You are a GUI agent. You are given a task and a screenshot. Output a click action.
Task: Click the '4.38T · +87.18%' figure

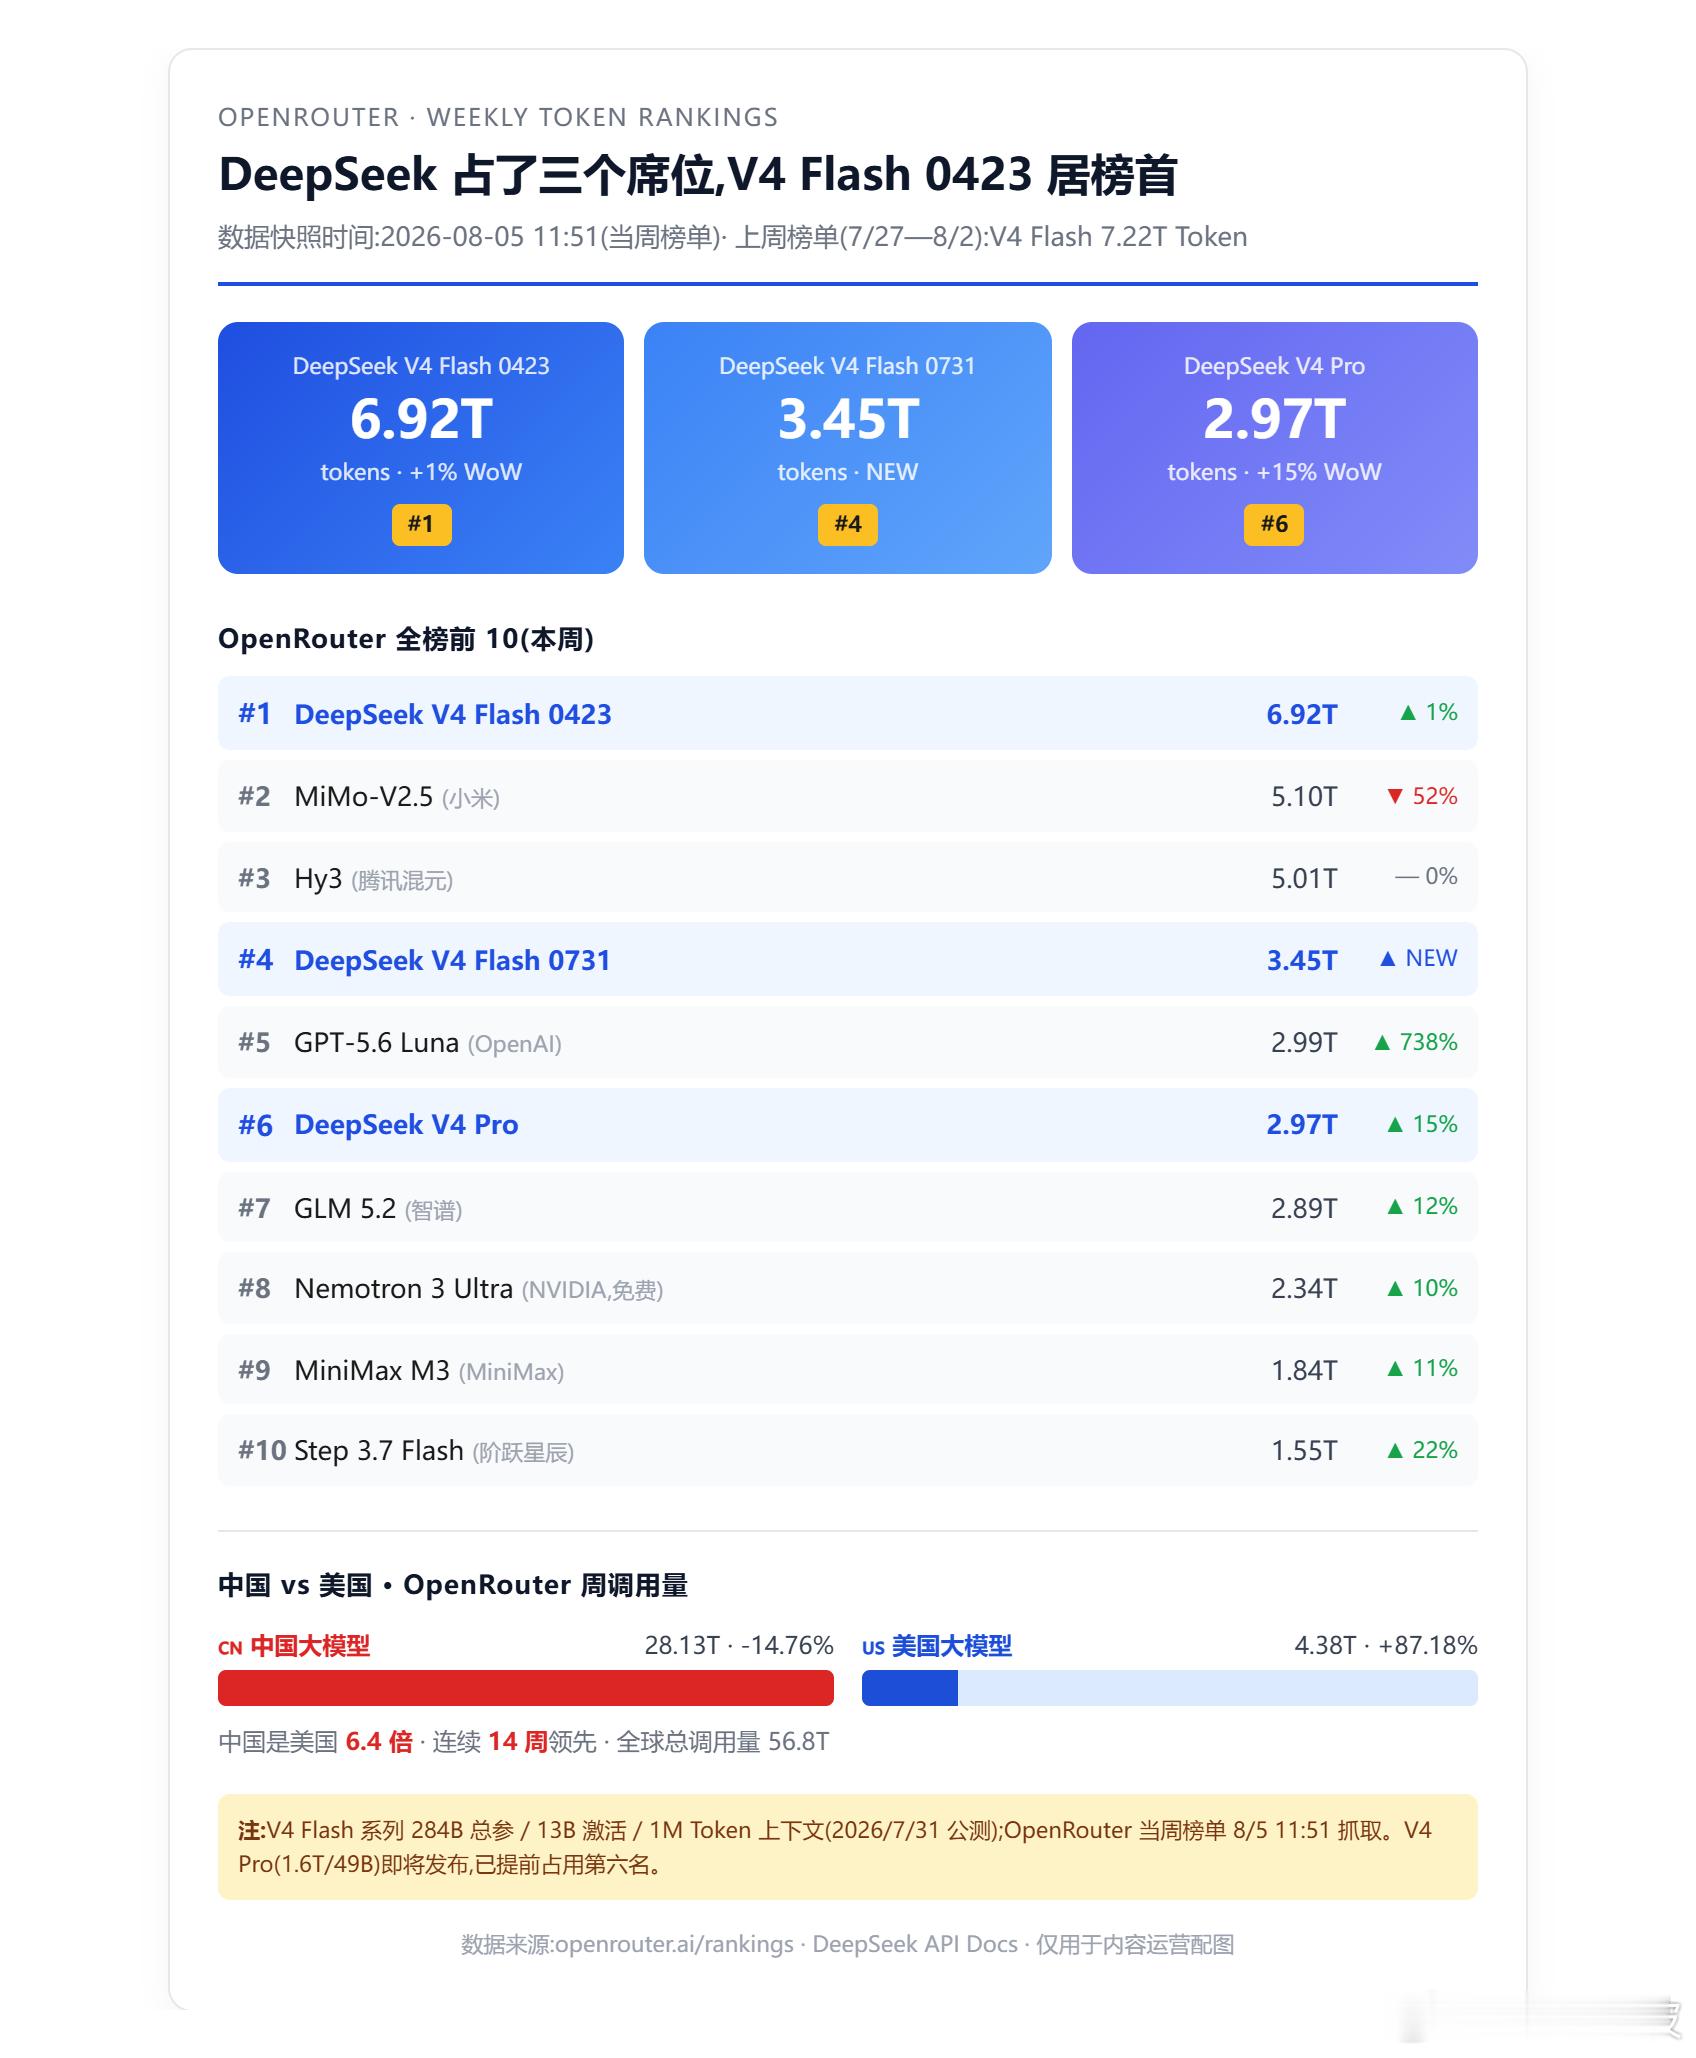(1386, 1646)
